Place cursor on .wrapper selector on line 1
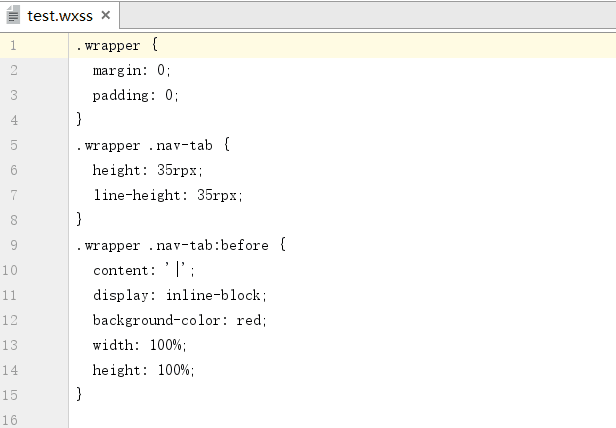 [x=108, y=46]
